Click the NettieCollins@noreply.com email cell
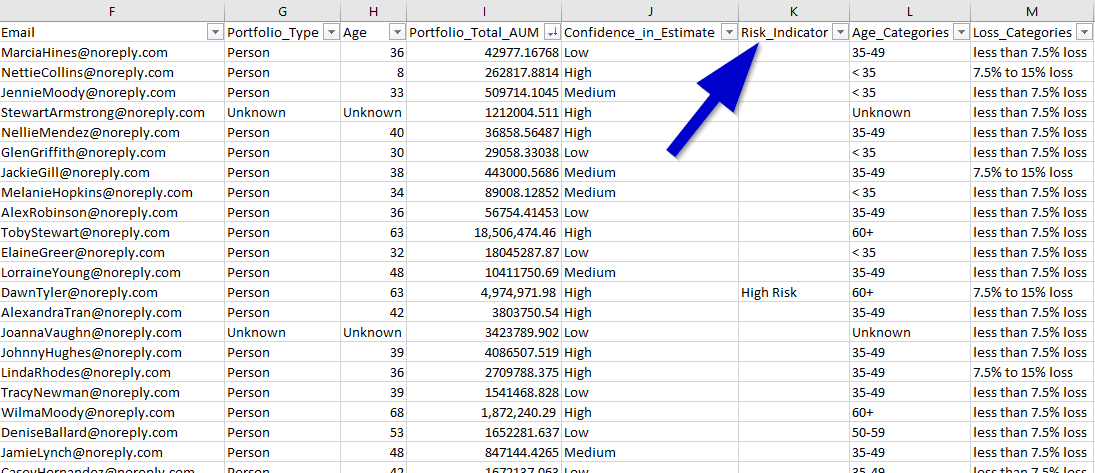The width and height of the screenshot is (1095, 473). 112,73
